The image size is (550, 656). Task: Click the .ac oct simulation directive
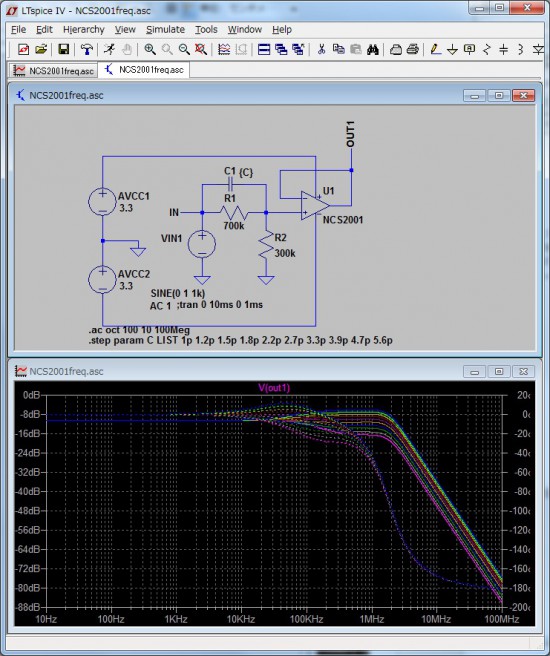point(139,330)
